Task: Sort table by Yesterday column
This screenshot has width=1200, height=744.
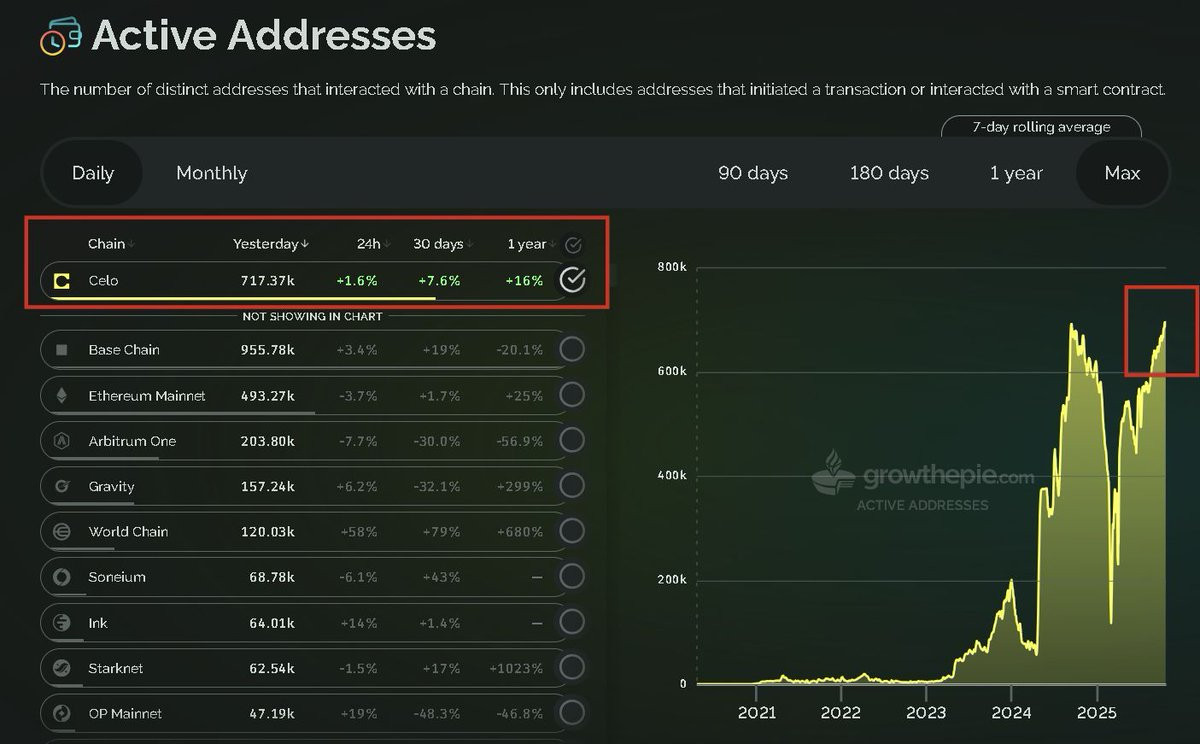Action: (x=270, y=244)
